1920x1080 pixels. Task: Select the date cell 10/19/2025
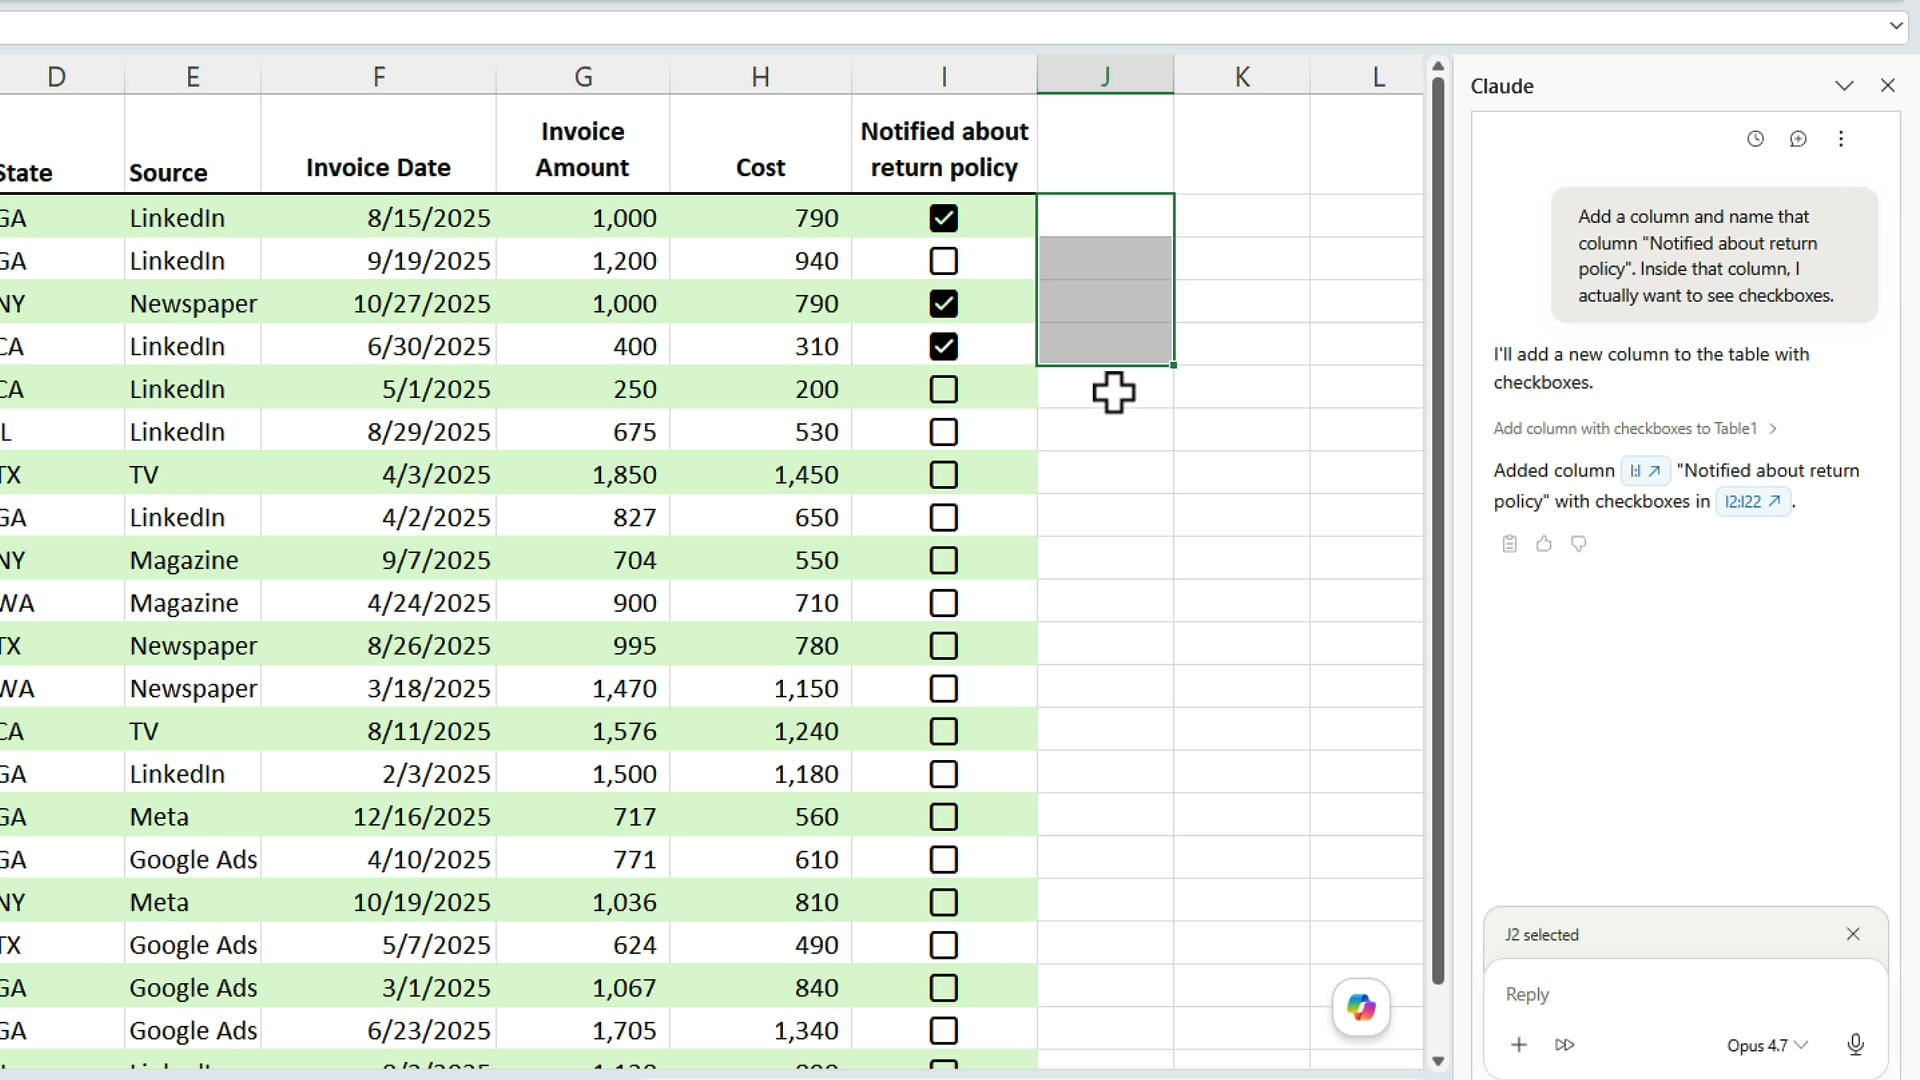pyautogui.click(x=378, y=902)
